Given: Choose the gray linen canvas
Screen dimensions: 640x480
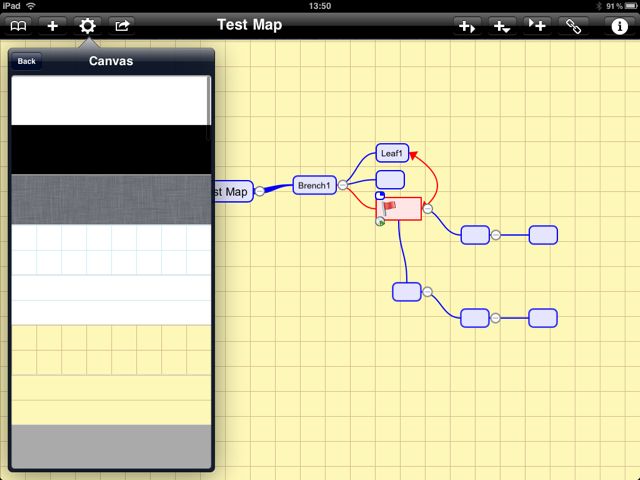Looking at the screenshot, I should [x=111, y=200].
